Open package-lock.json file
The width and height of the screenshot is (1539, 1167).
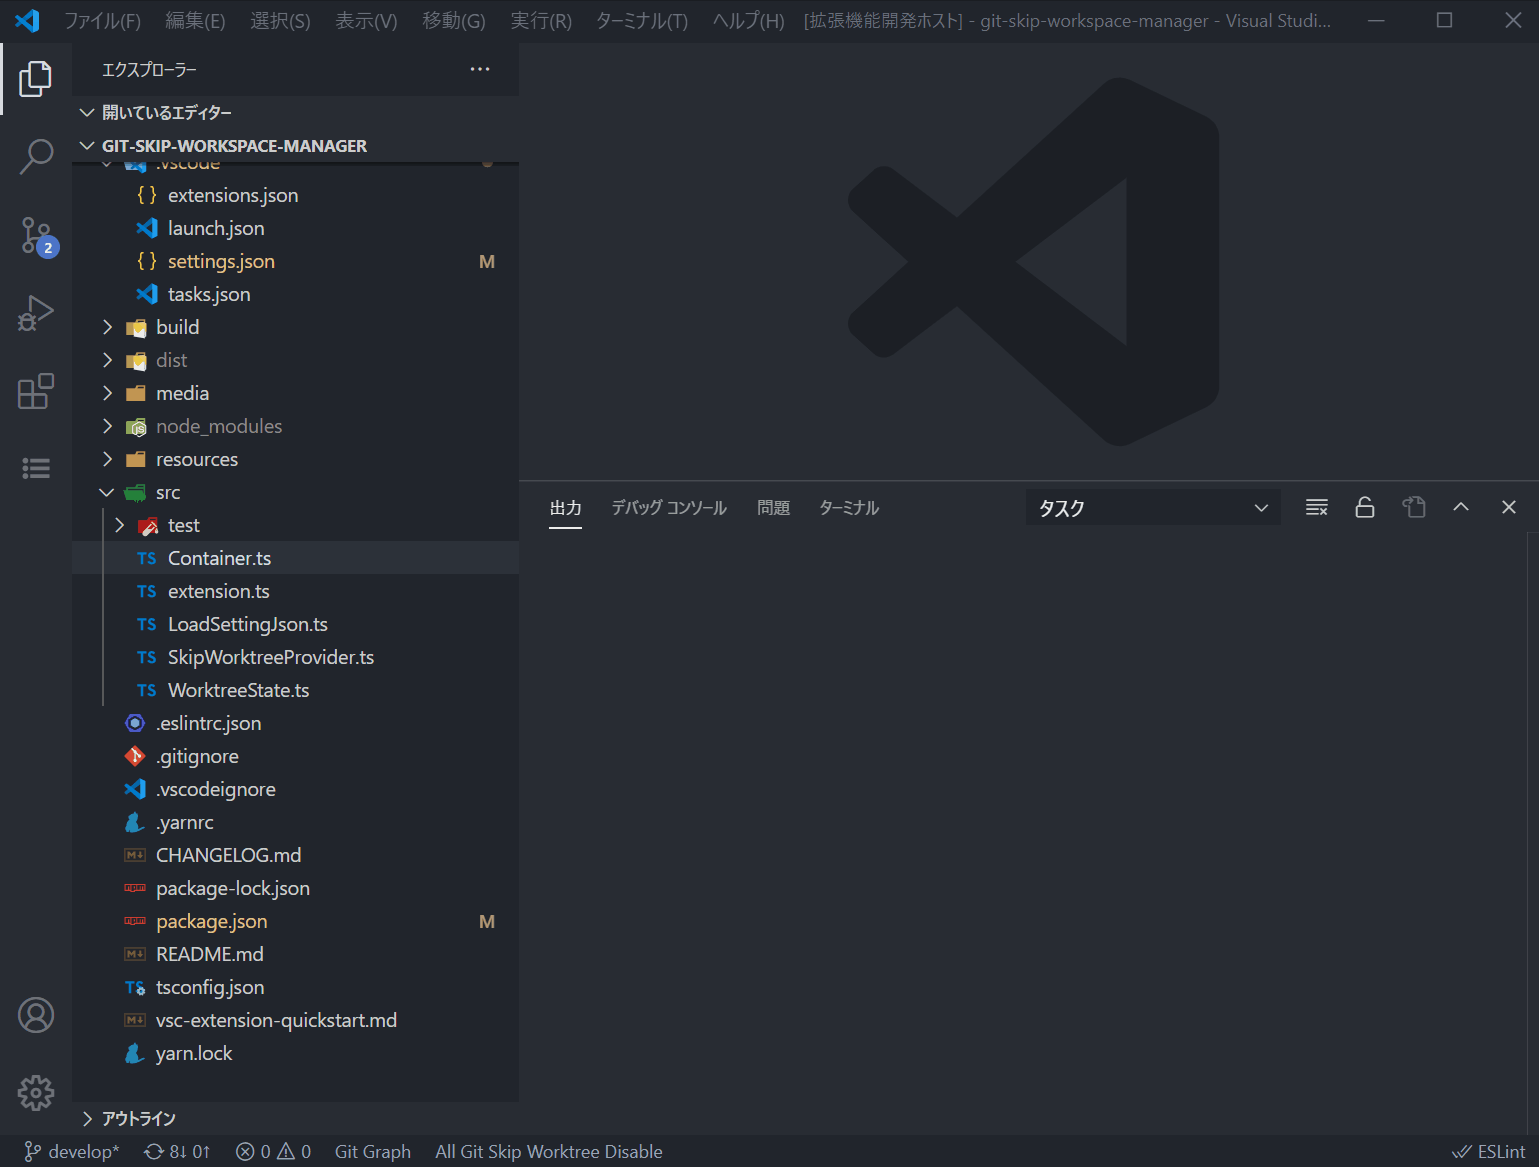[x=295, y=888]
